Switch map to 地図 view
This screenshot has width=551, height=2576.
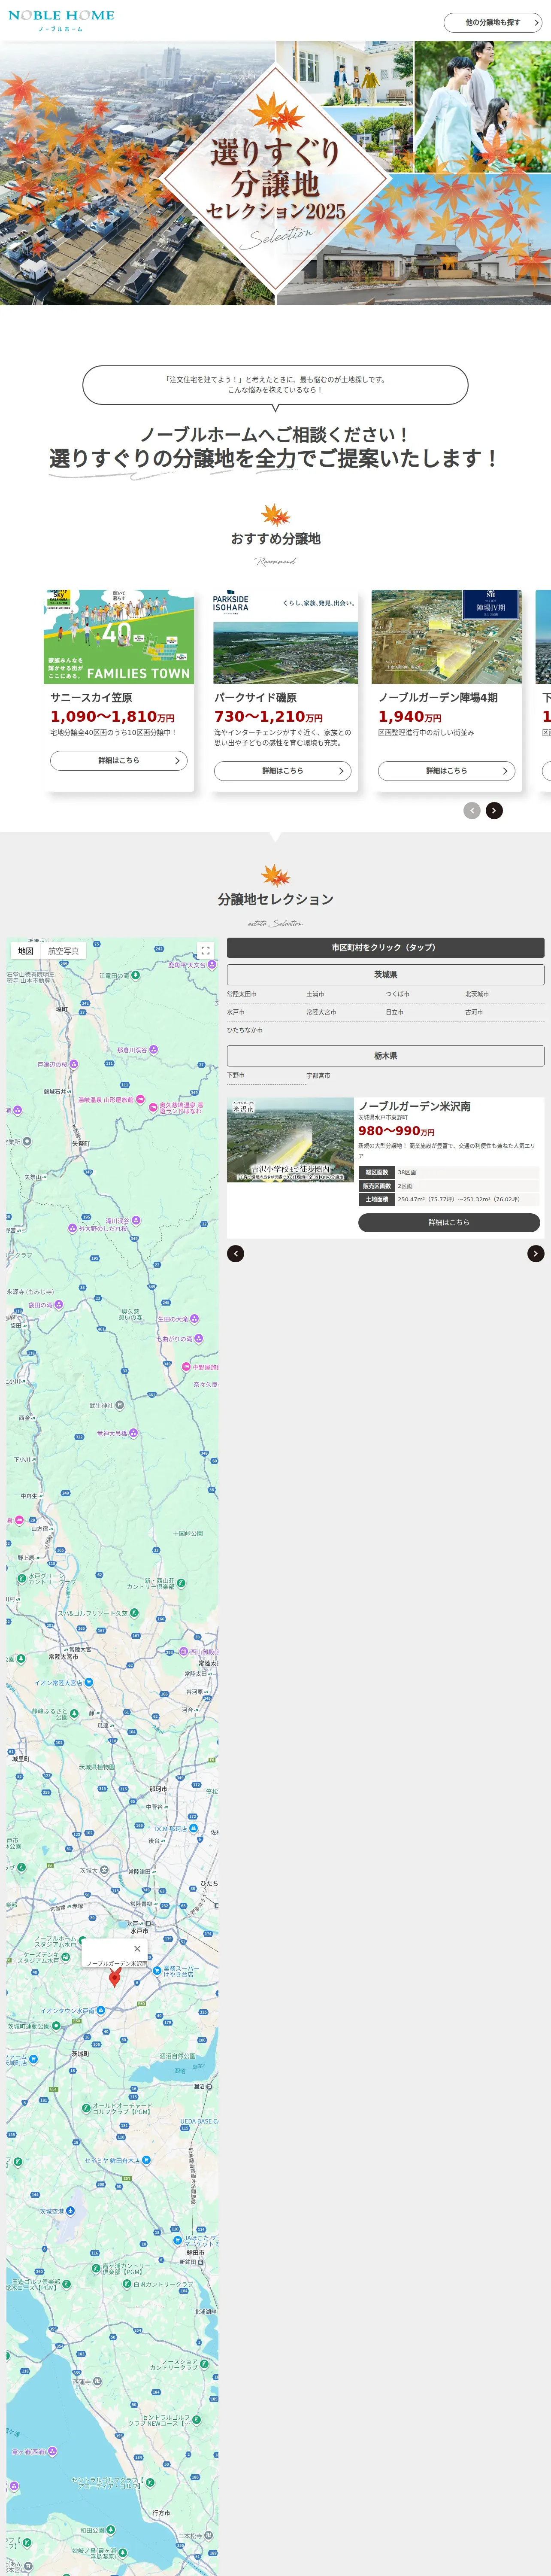(26, 951)
